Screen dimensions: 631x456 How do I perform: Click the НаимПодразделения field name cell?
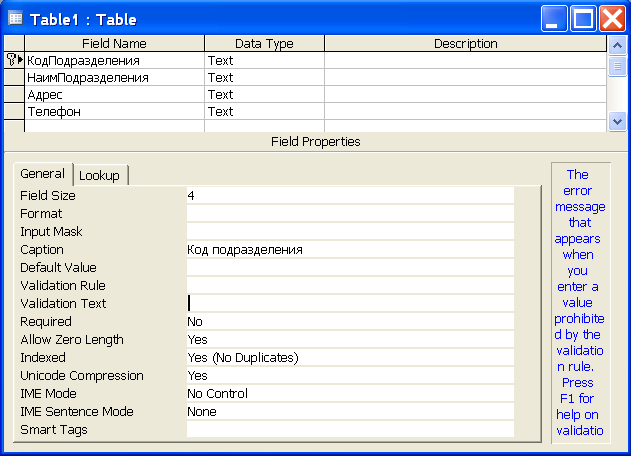114,78
